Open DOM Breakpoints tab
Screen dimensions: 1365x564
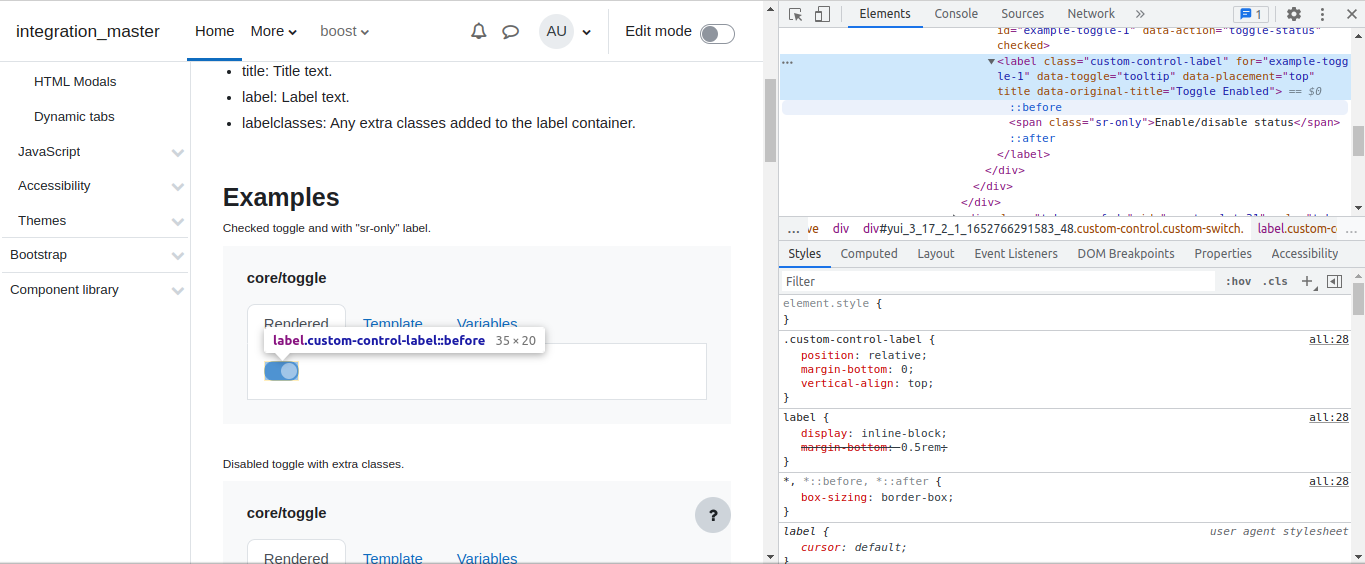click(x=1126, y=254)
